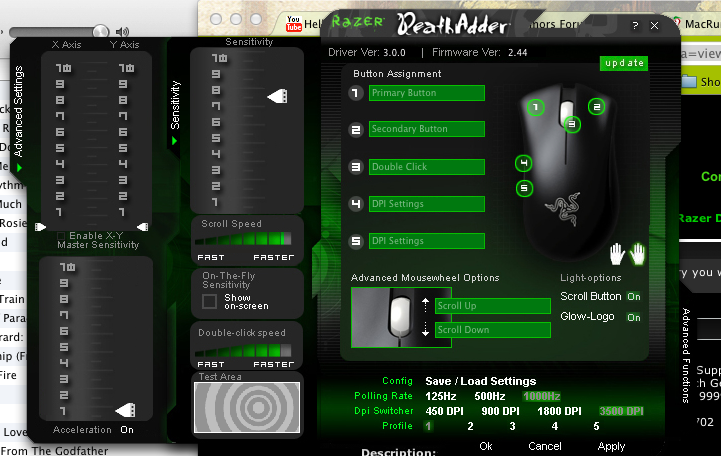Select 500Hz polling rate

[490, 396]
